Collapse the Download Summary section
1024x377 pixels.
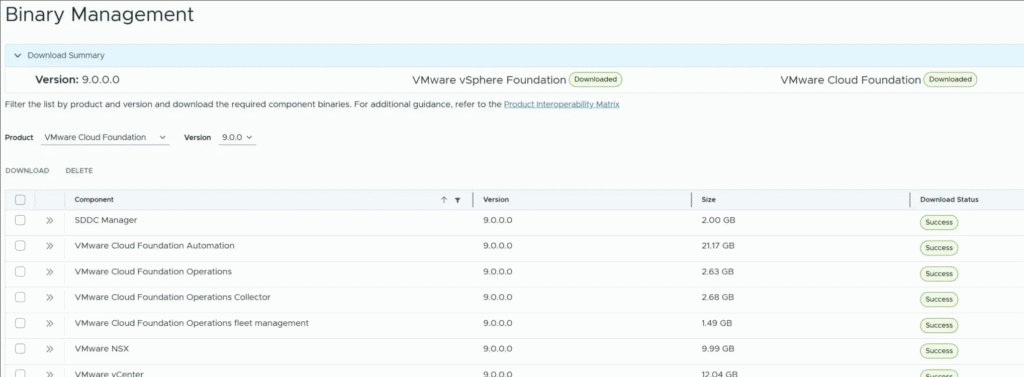[18, 56]
